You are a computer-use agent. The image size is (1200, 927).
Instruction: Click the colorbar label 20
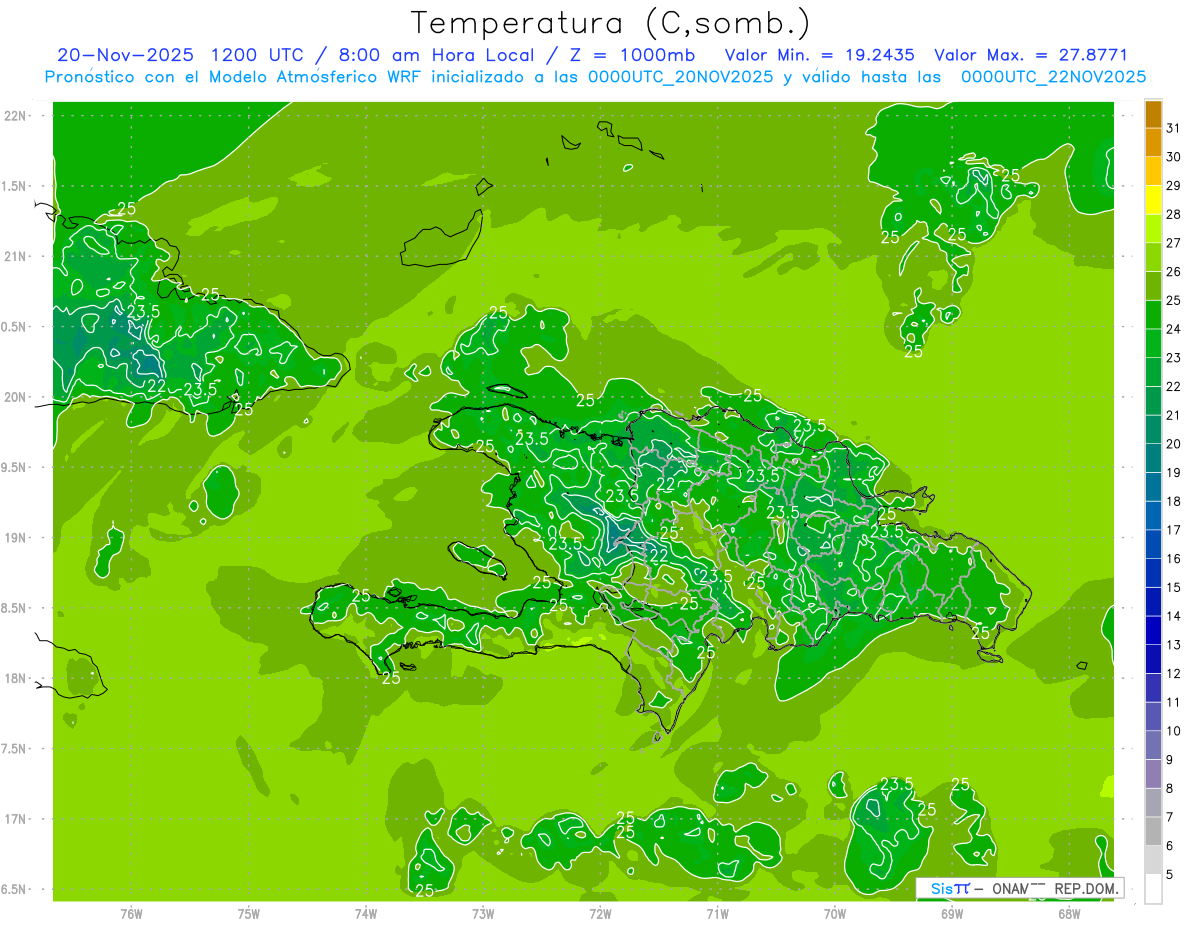pyautogui.click(x=1174, y=444)
